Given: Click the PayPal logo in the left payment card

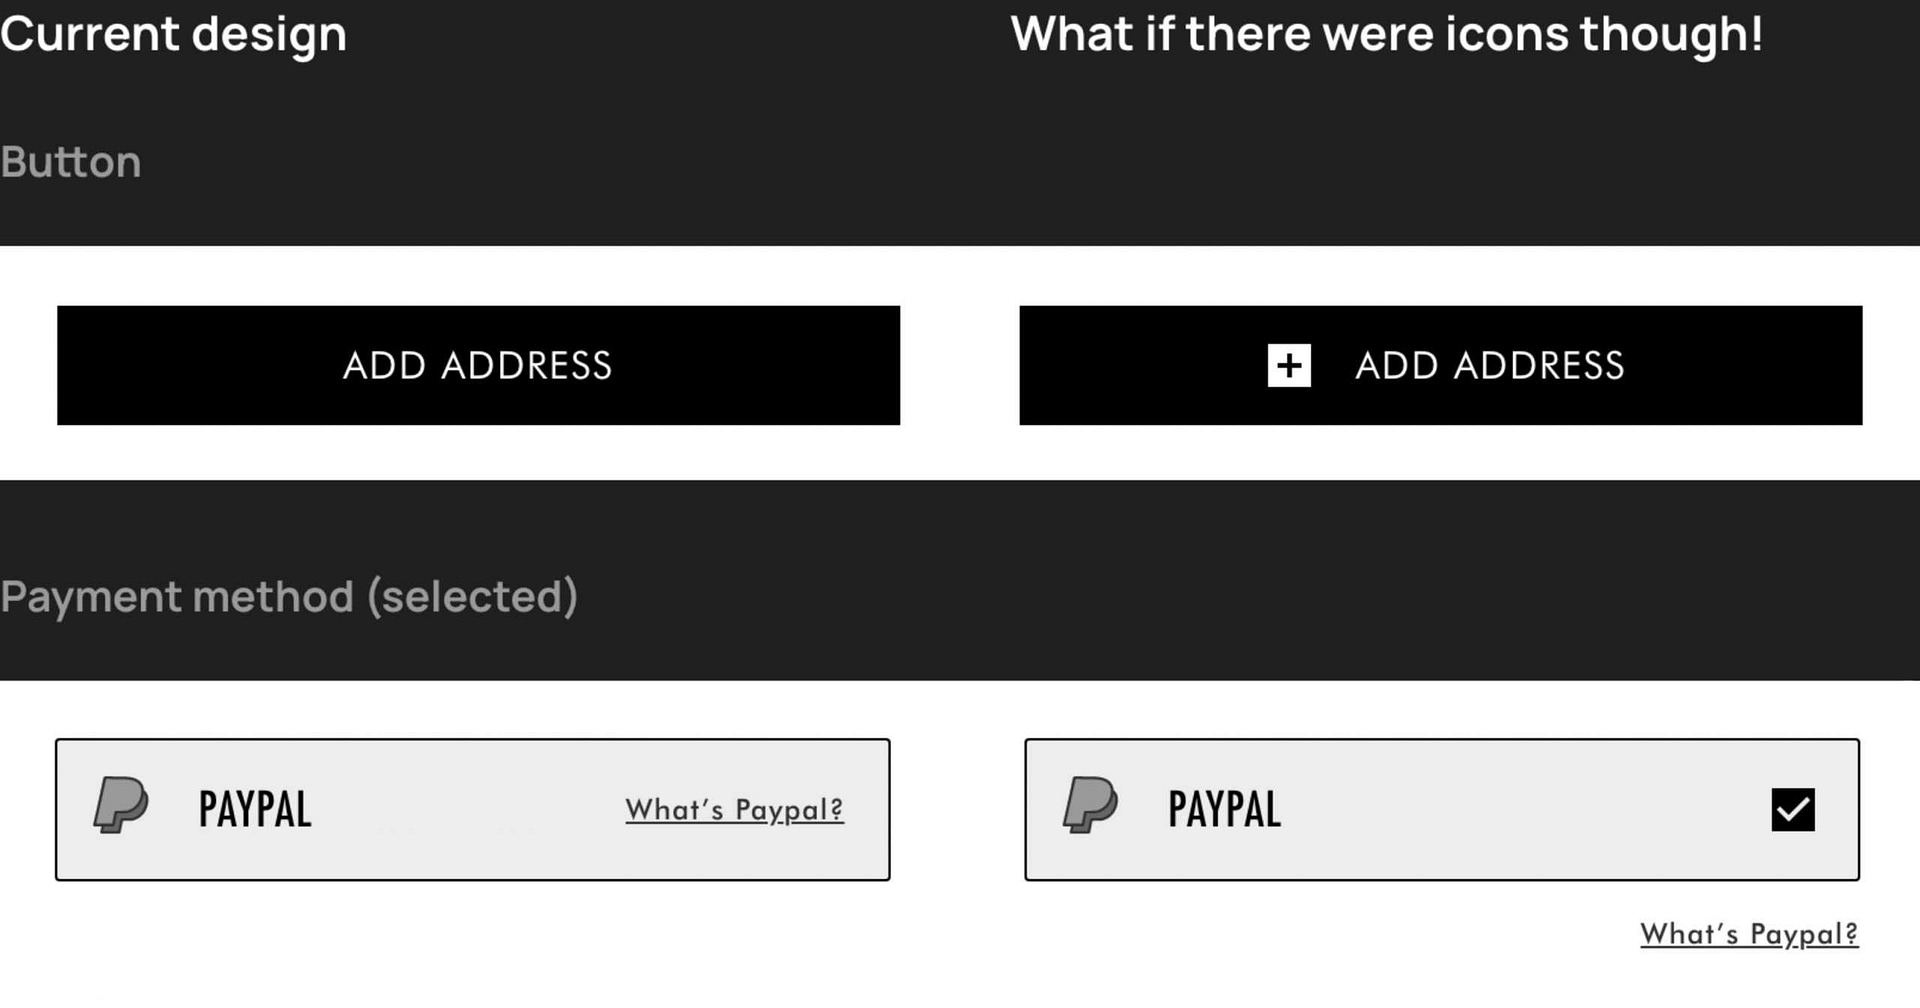Looking at the screenshot, I should pos(122,806).
